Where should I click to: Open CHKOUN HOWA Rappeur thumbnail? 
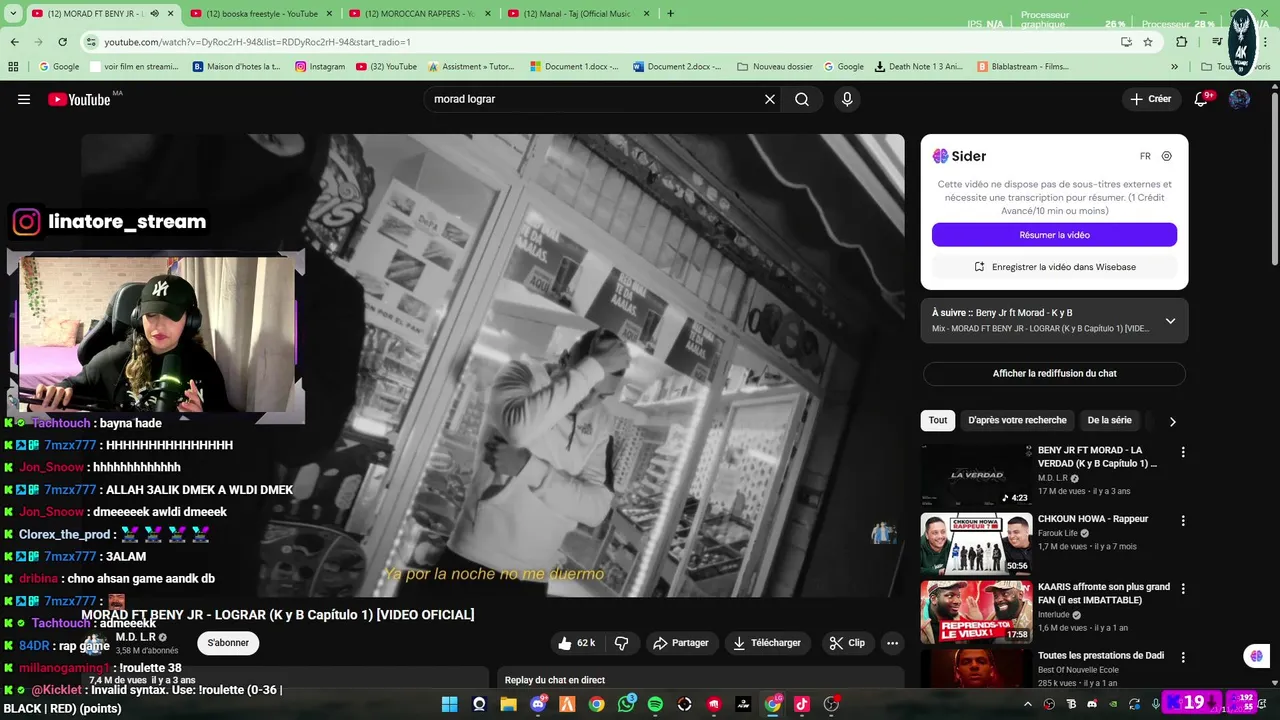pos(976,544)
